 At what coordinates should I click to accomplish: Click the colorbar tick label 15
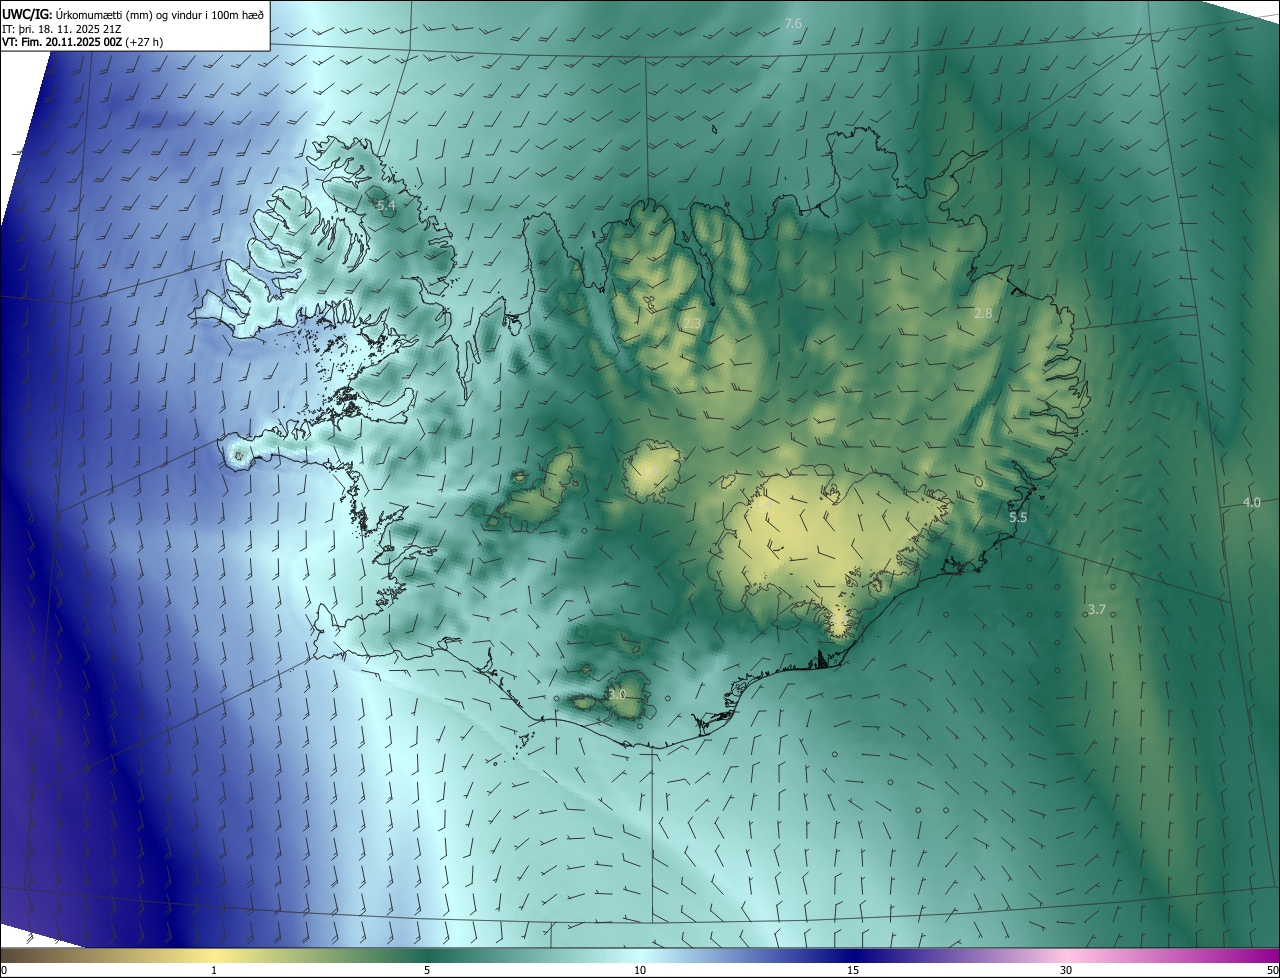(x=853, y=971)
